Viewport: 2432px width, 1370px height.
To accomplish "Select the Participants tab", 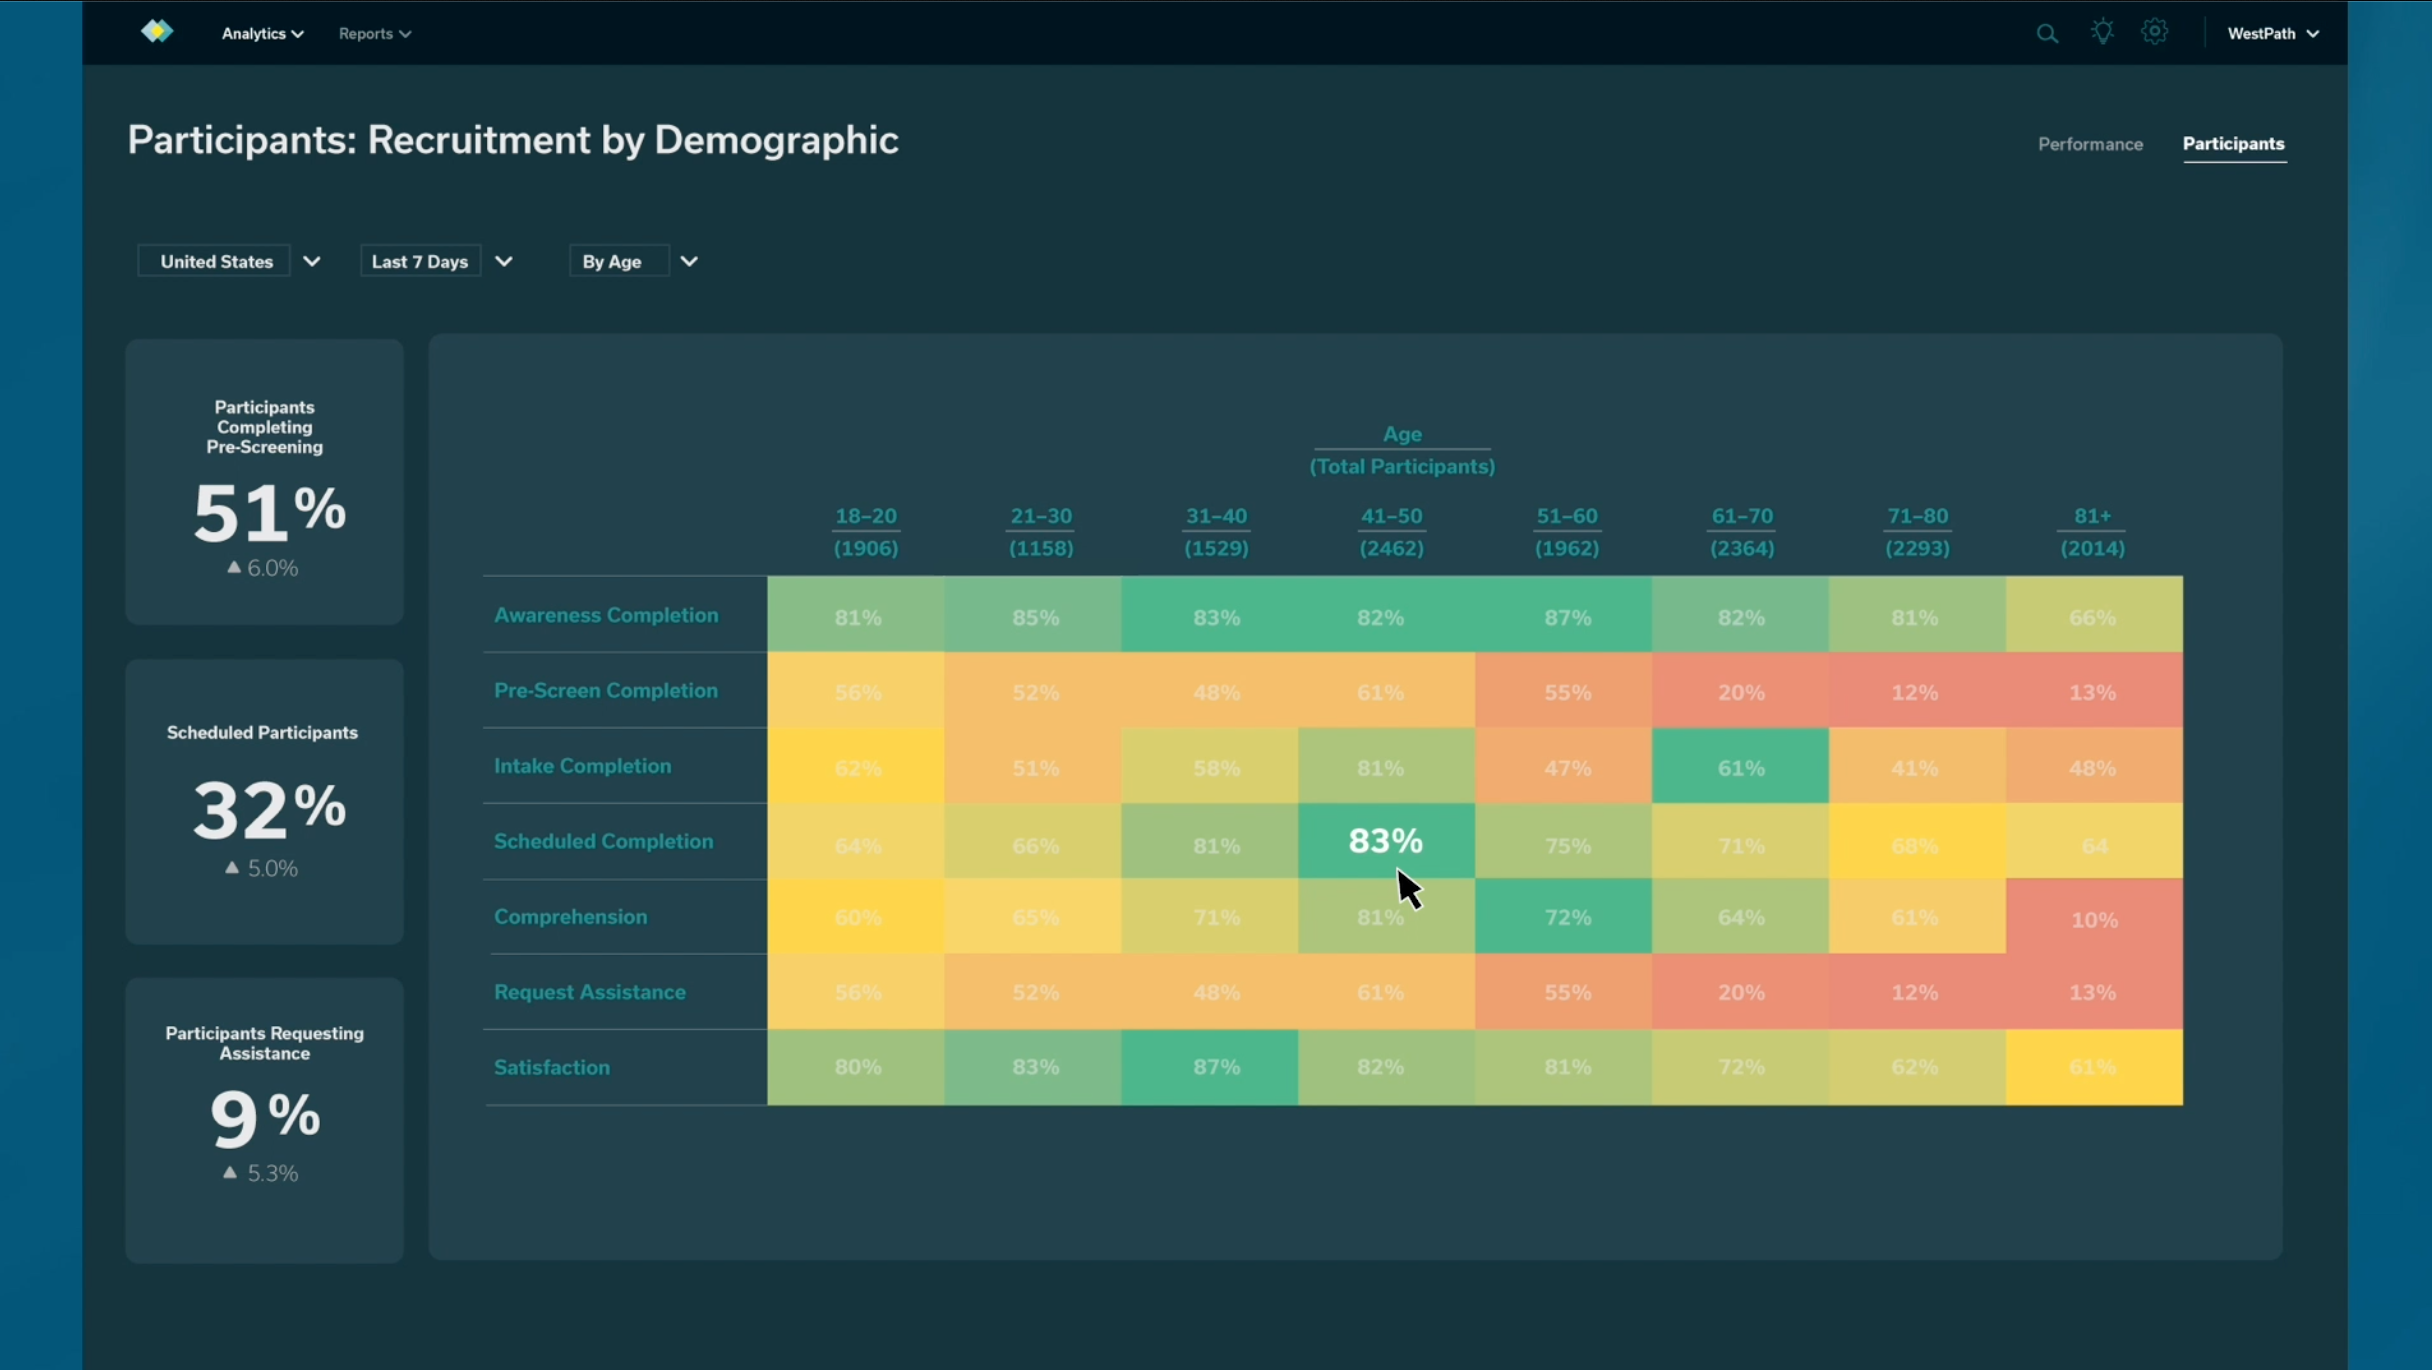I will point(2233,144).
